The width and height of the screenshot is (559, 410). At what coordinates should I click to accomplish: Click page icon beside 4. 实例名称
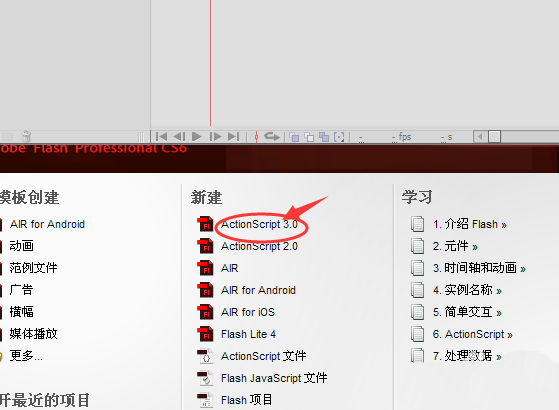[x=417, y=290]
